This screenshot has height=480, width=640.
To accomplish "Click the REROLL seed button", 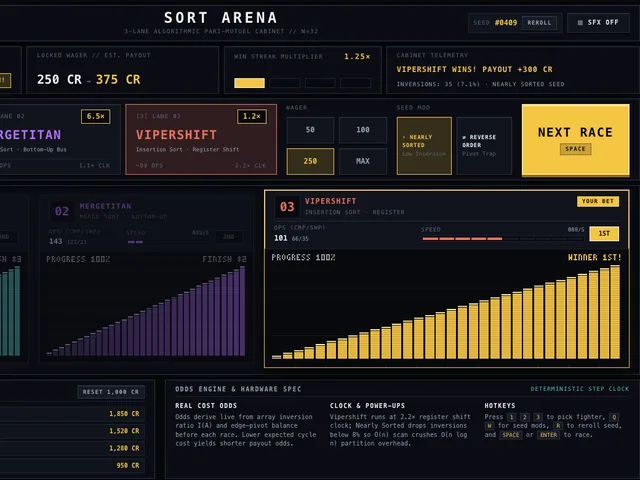I will coord(539,23).
